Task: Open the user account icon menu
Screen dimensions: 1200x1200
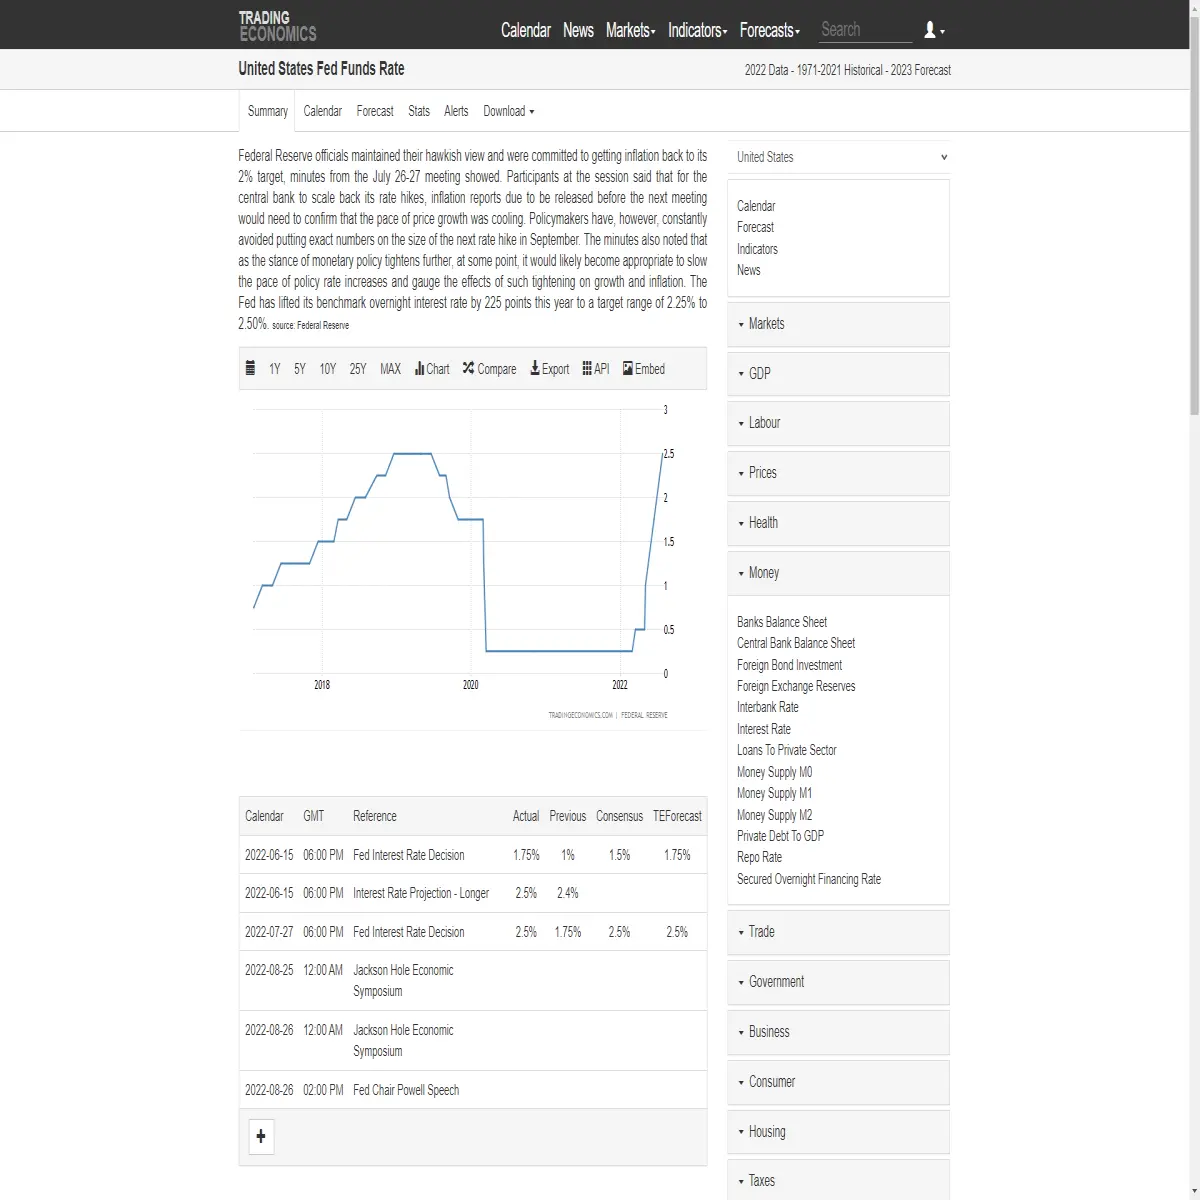Action: (934, 30)
